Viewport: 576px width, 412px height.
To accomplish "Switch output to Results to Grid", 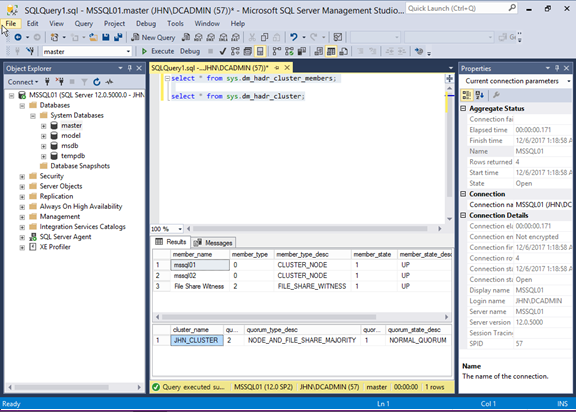I will pyautogui.click(x=331, y=51).
